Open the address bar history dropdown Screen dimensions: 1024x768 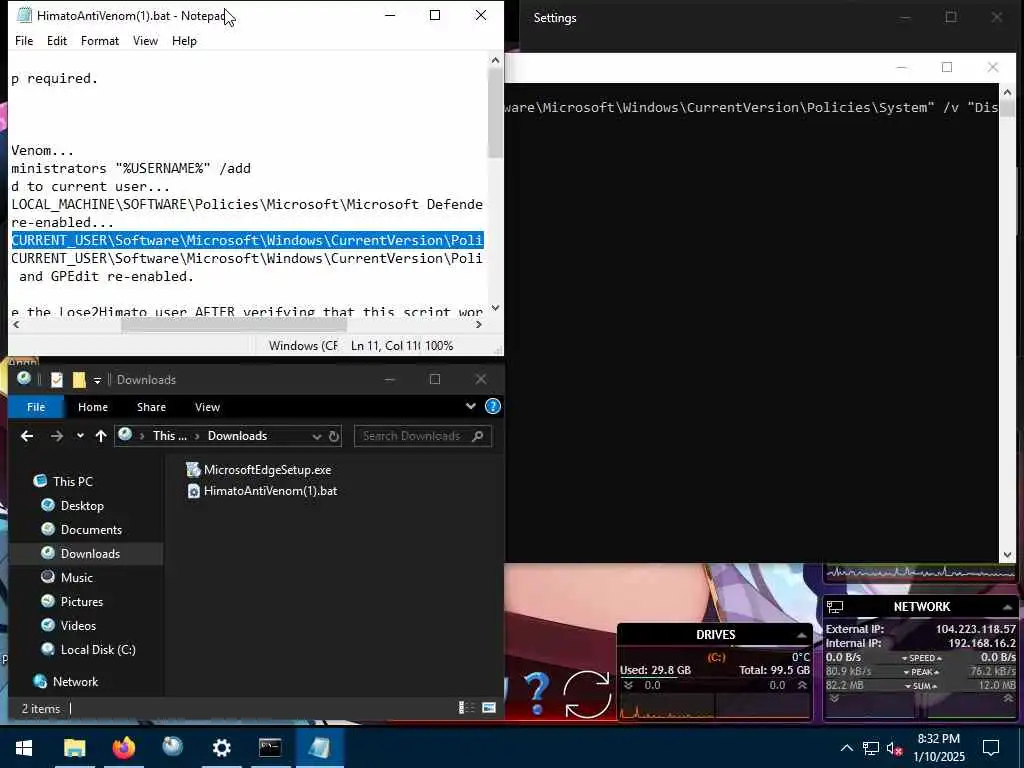tap(317, 436)
